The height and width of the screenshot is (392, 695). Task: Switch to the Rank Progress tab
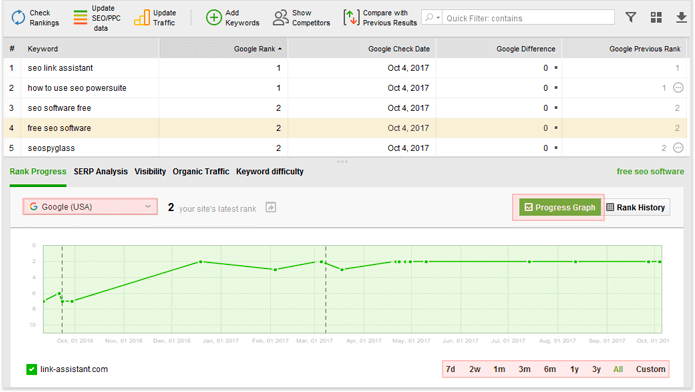38,172
